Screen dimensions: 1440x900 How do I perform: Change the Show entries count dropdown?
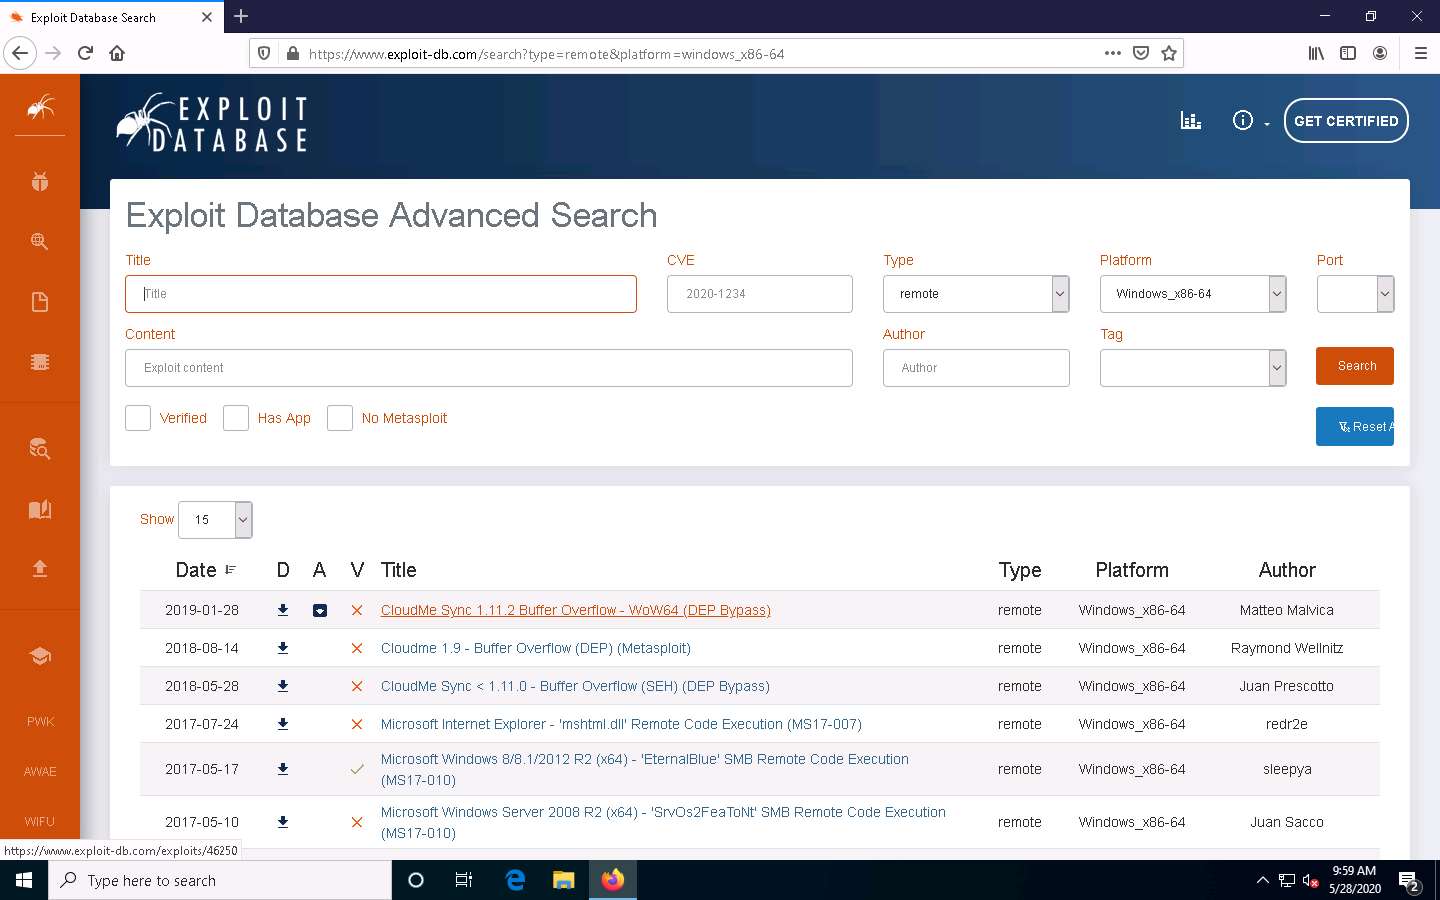[215, 520]
